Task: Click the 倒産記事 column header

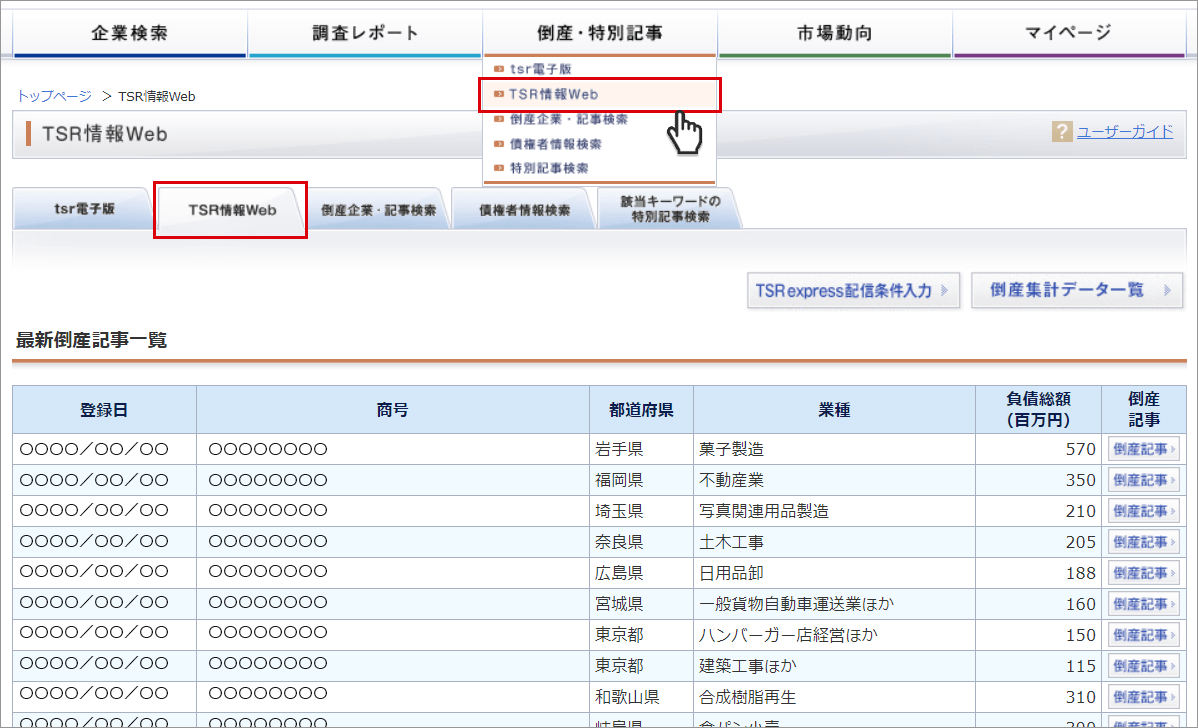Action: [x=1144, y=409]
